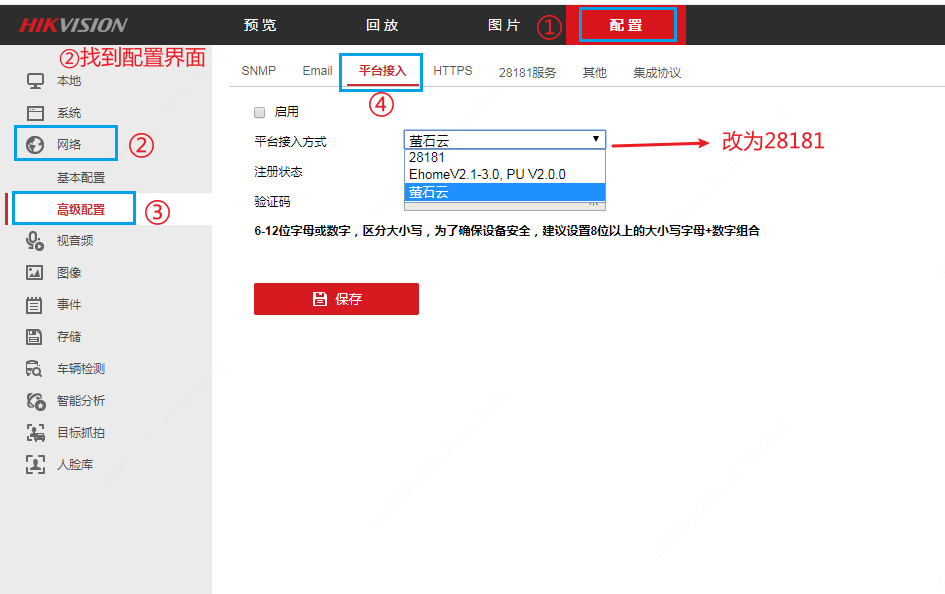945x594 pixels.
Task: Select the 平台接入 tab
Action: 383,71
